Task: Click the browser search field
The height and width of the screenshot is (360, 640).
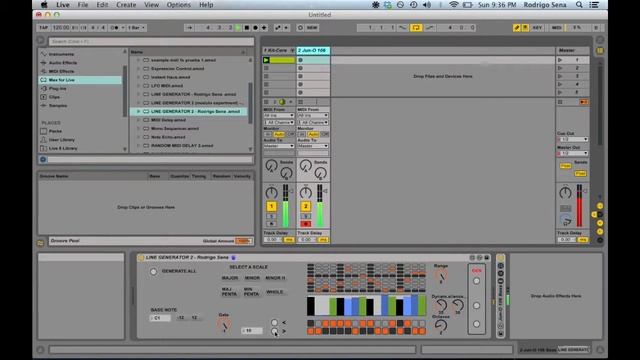Action: 151,41
